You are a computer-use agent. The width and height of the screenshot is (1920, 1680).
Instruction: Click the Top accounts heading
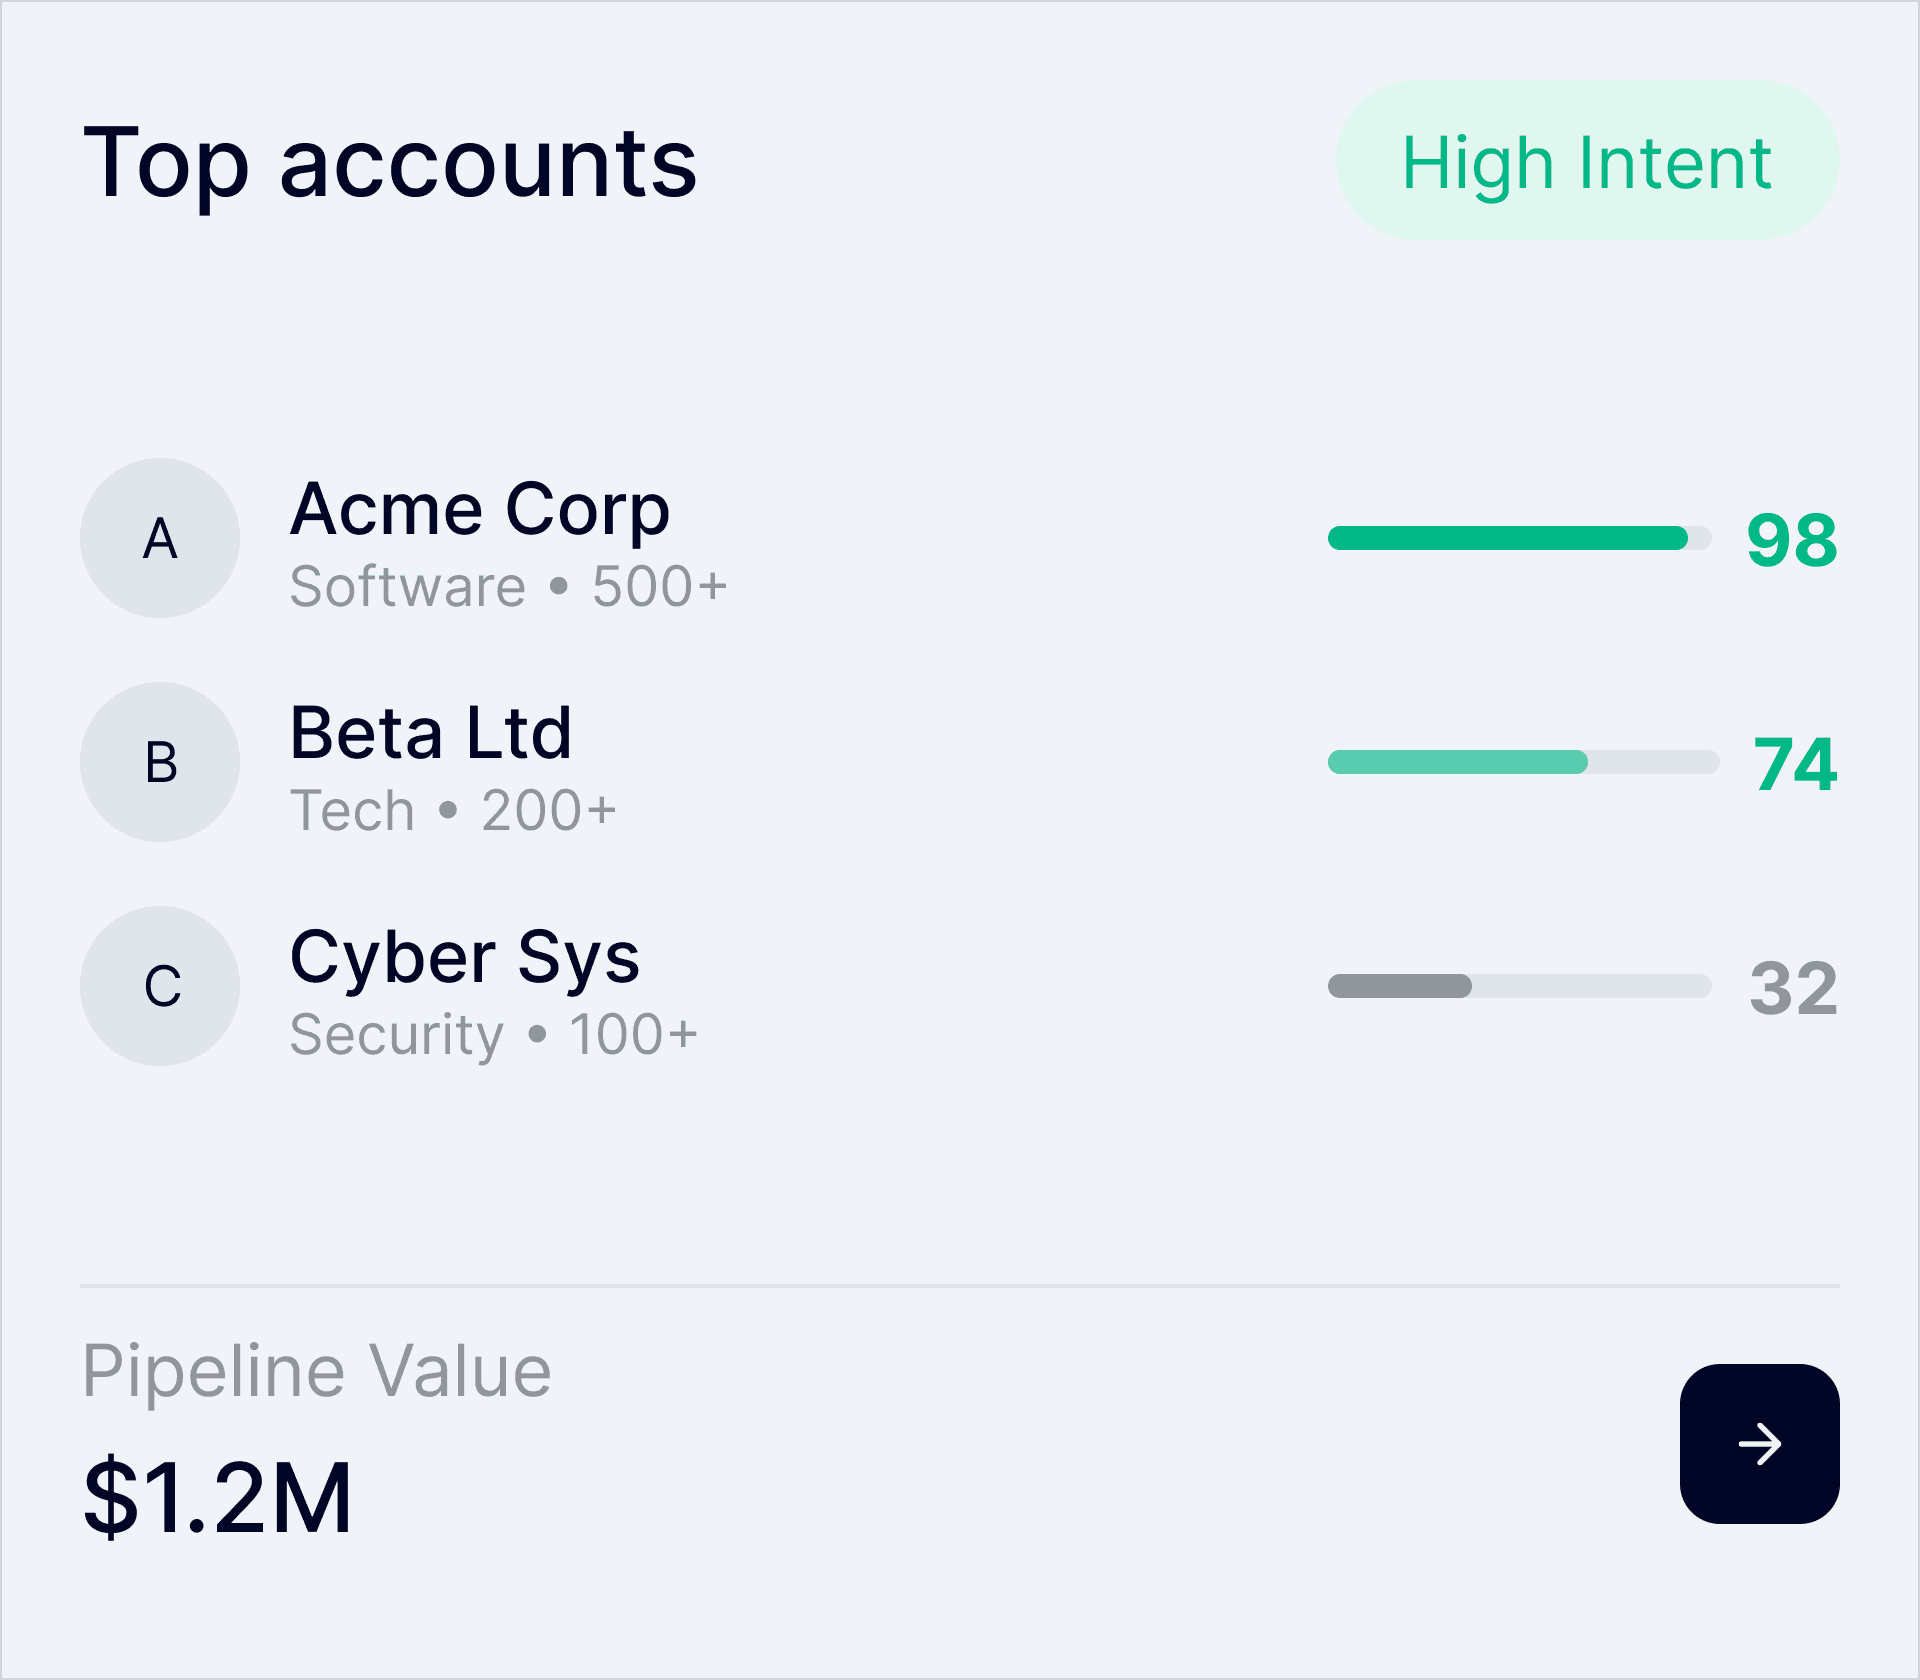(x=390, y=163)
